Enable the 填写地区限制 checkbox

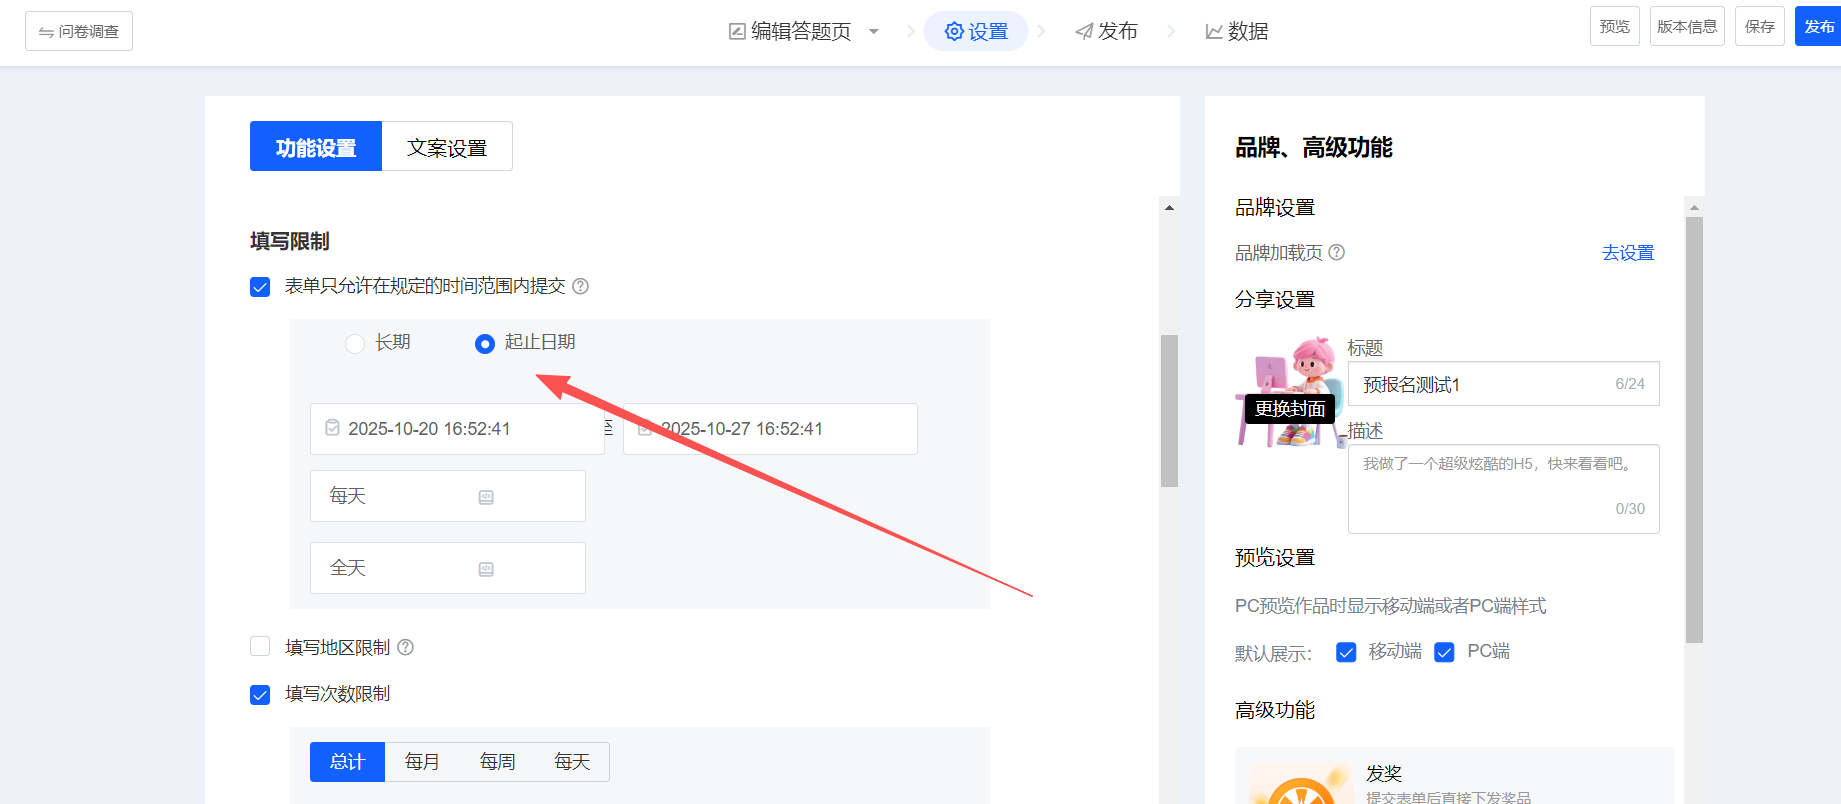[260, 647]
